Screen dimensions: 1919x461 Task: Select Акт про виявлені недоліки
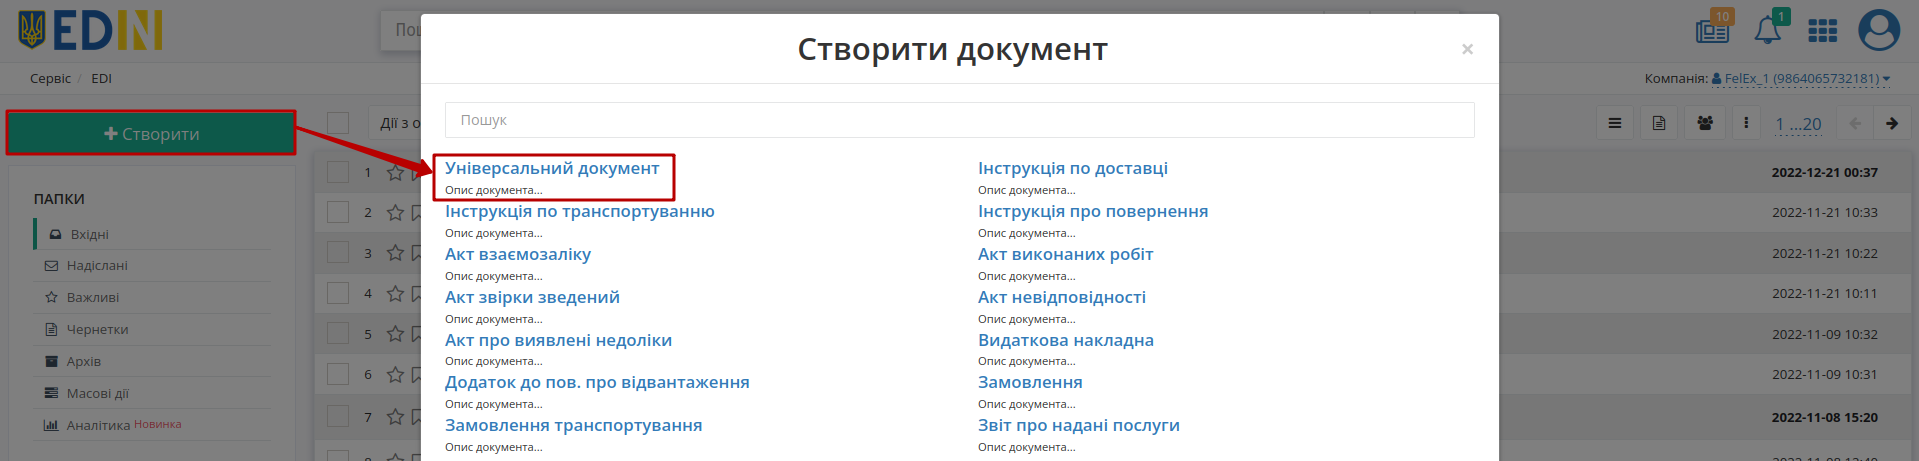pyautogui.click(x=558, y=340)
